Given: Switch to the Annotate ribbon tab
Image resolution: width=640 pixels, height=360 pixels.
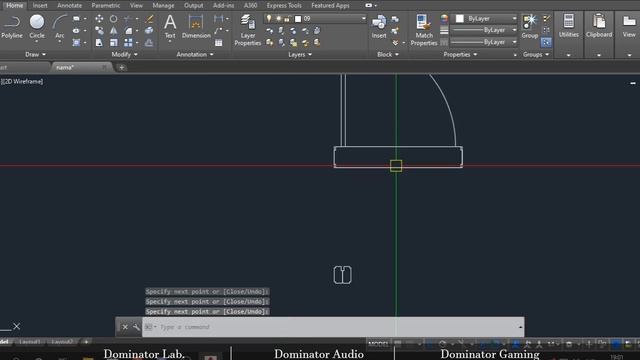Looking at the screenshot, I should coord(69,6).
